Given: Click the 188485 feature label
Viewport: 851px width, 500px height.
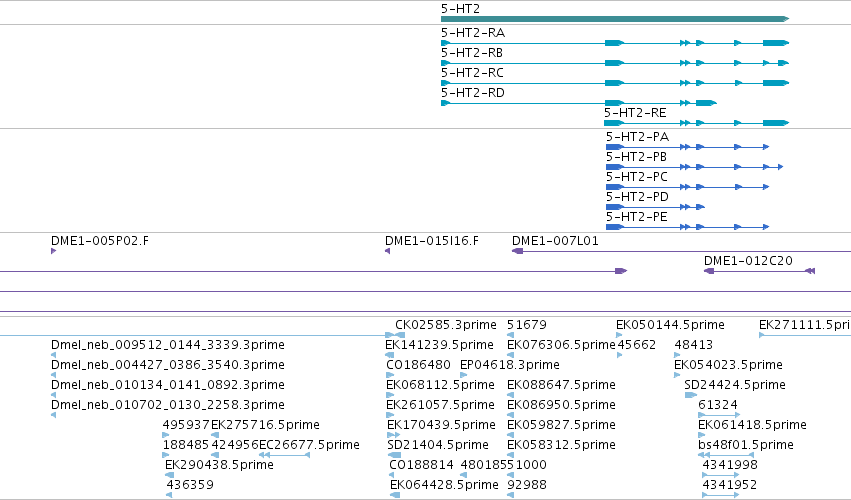Looking at the screenshot, I should [x=186, y=446].
